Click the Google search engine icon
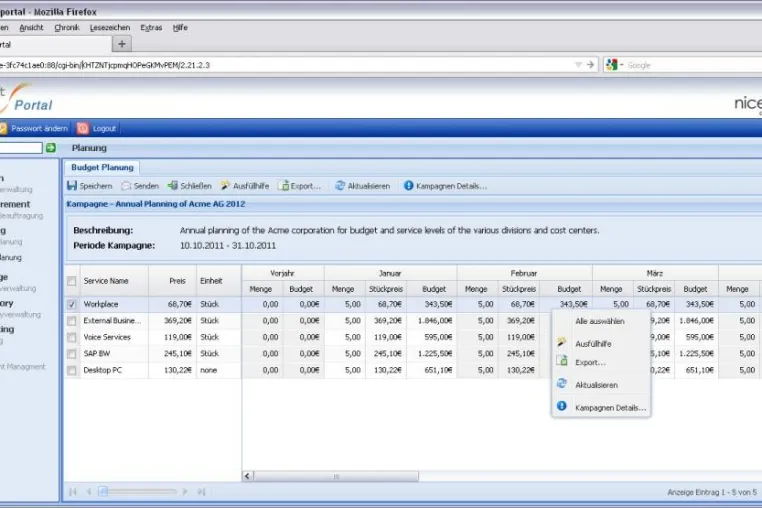762x508 pixels. coord(611,65)
